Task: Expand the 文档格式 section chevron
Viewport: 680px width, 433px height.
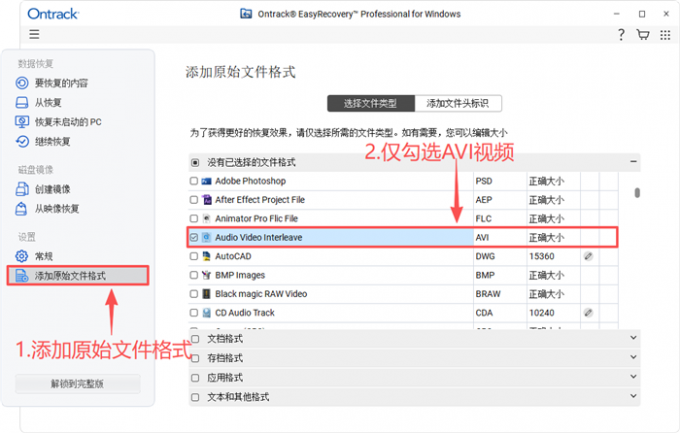Action: tap(633, 338)
